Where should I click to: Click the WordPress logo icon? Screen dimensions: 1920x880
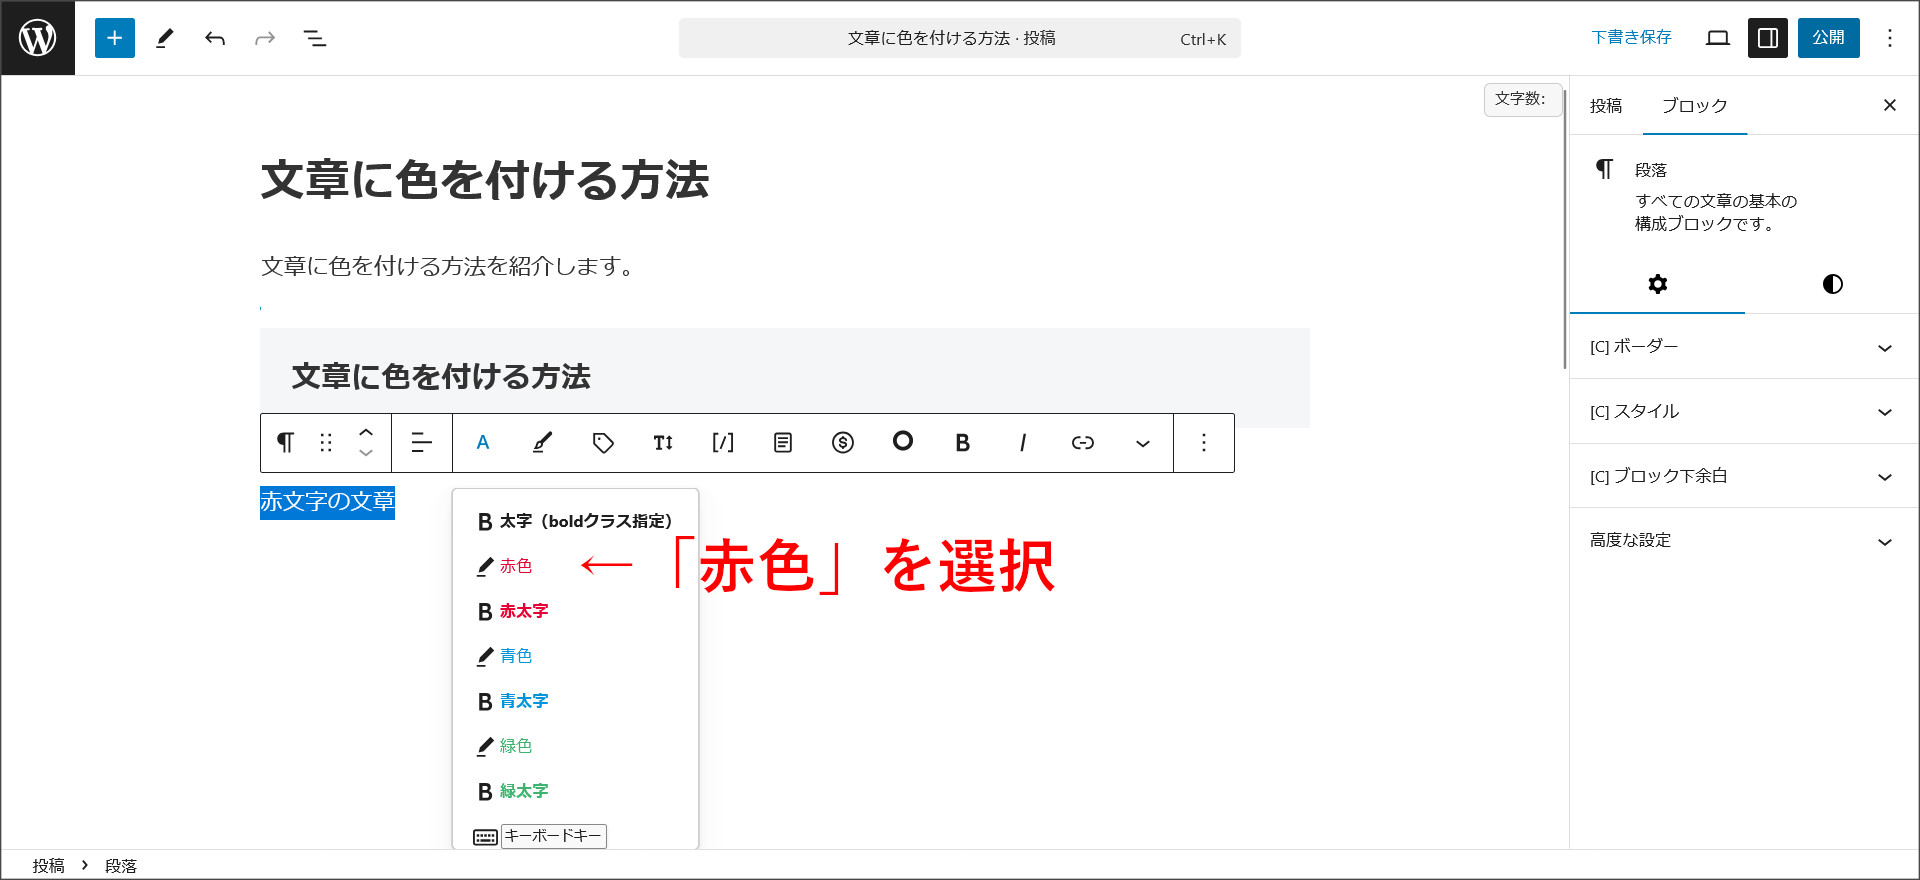[x=38, y=38]
